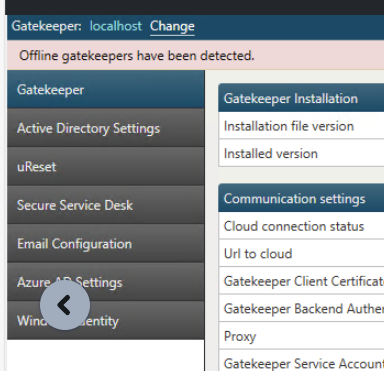
Task: Open Email Configuration page
Action: 106,244
